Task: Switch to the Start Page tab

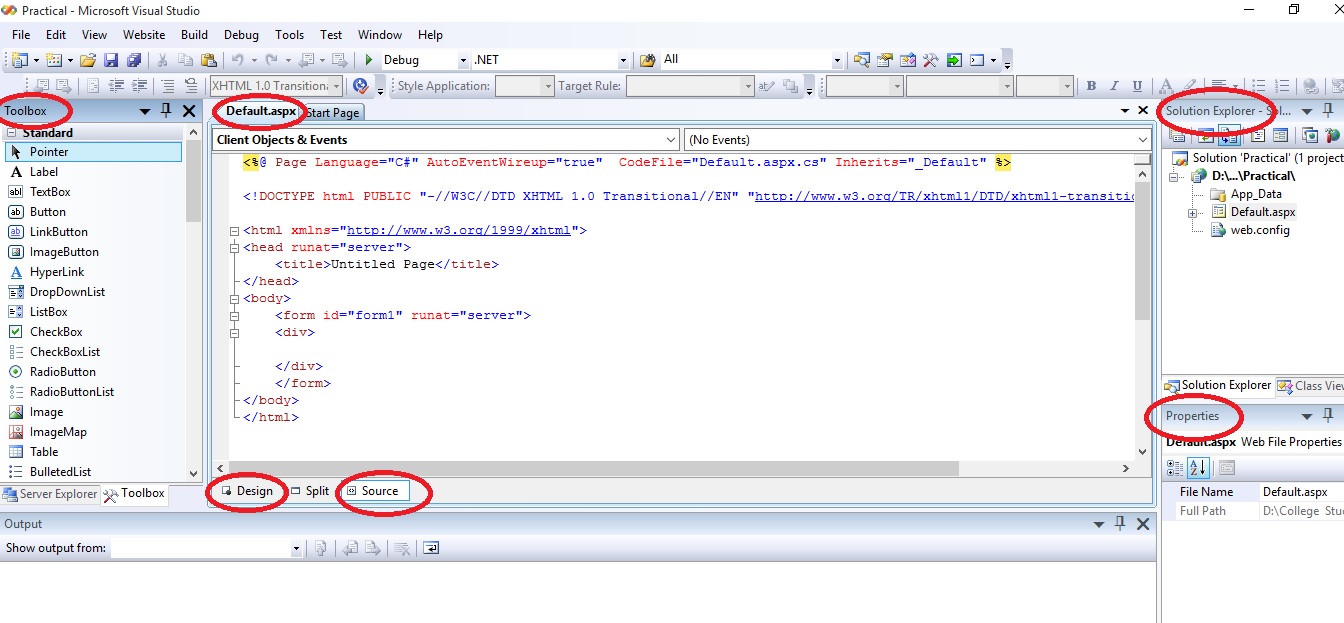Action: tap(332, 113)
